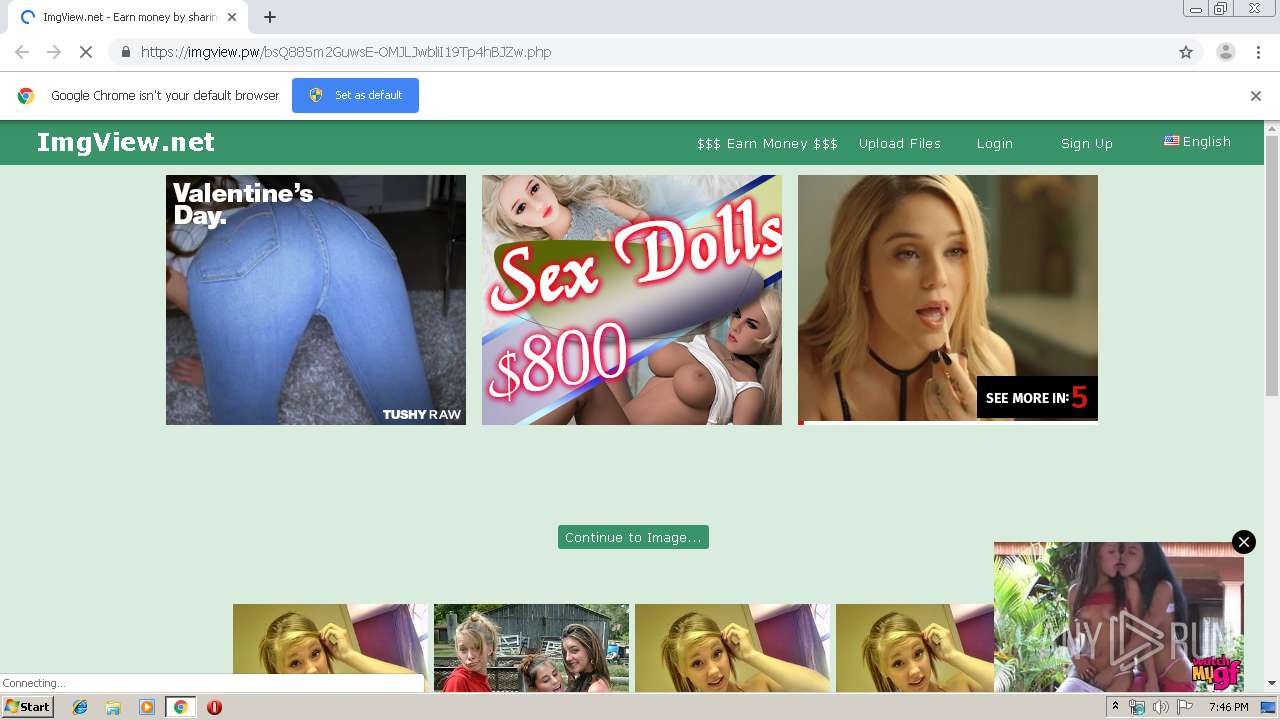Click the forward navigation arrow

click(x=54, y=52)
